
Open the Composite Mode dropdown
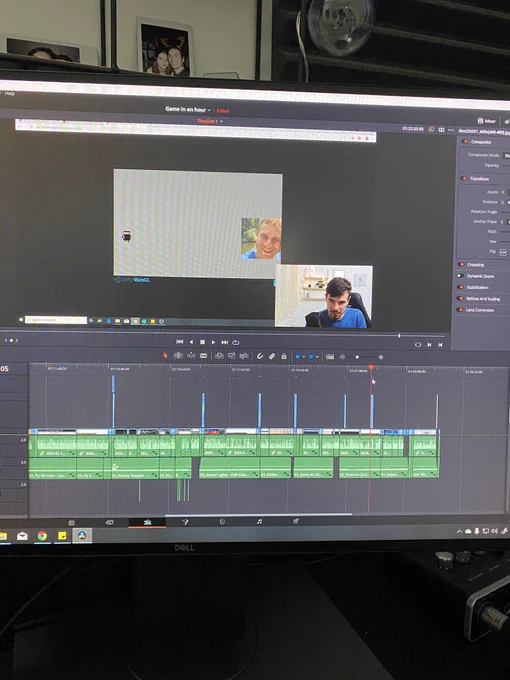(506, 155)
